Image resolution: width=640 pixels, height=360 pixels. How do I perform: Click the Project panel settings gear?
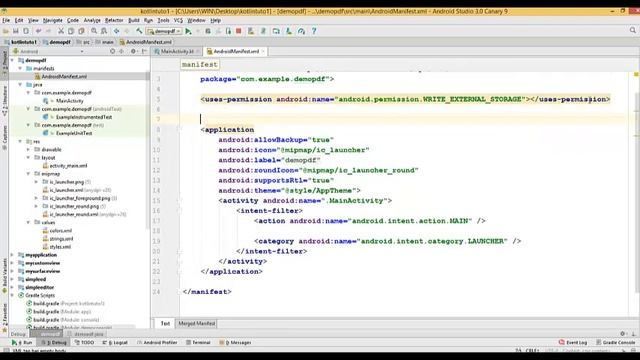tap(133, 51)
